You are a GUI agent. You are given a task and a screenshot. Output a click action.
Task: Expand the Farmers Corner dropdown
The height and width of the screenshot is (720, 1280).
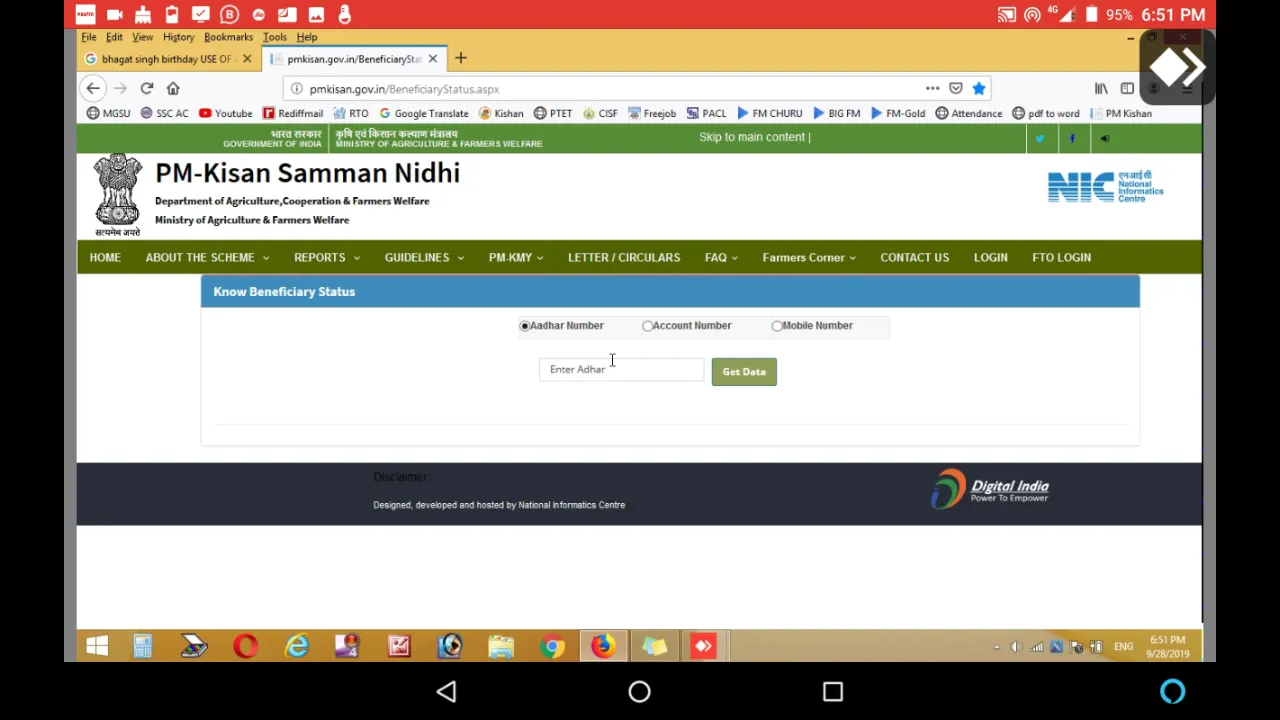point(809,258)
